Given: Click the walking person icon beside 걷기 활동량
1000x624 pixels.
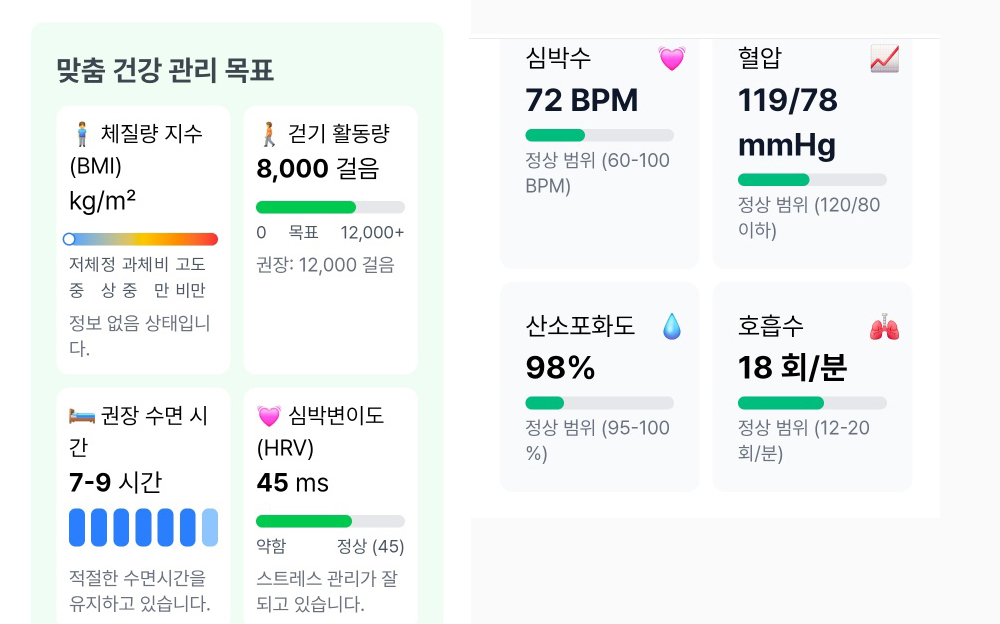Looking at the screenshot, I should click(x=269, y=134).
